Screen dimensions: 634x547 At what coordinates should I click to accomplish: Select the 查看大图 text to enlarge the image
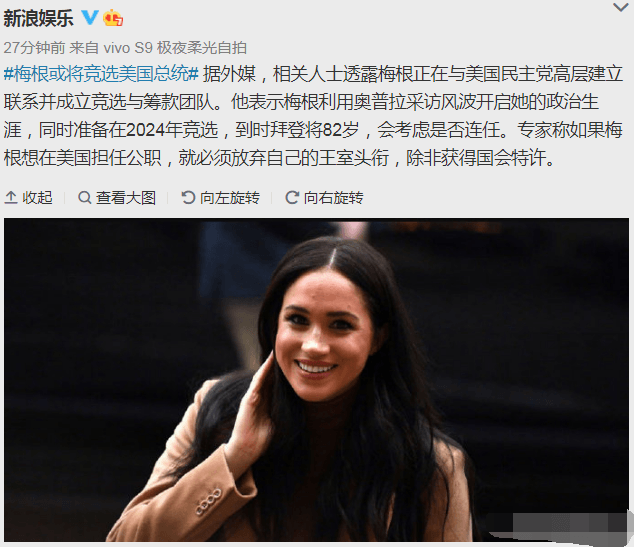pos(126,198)
